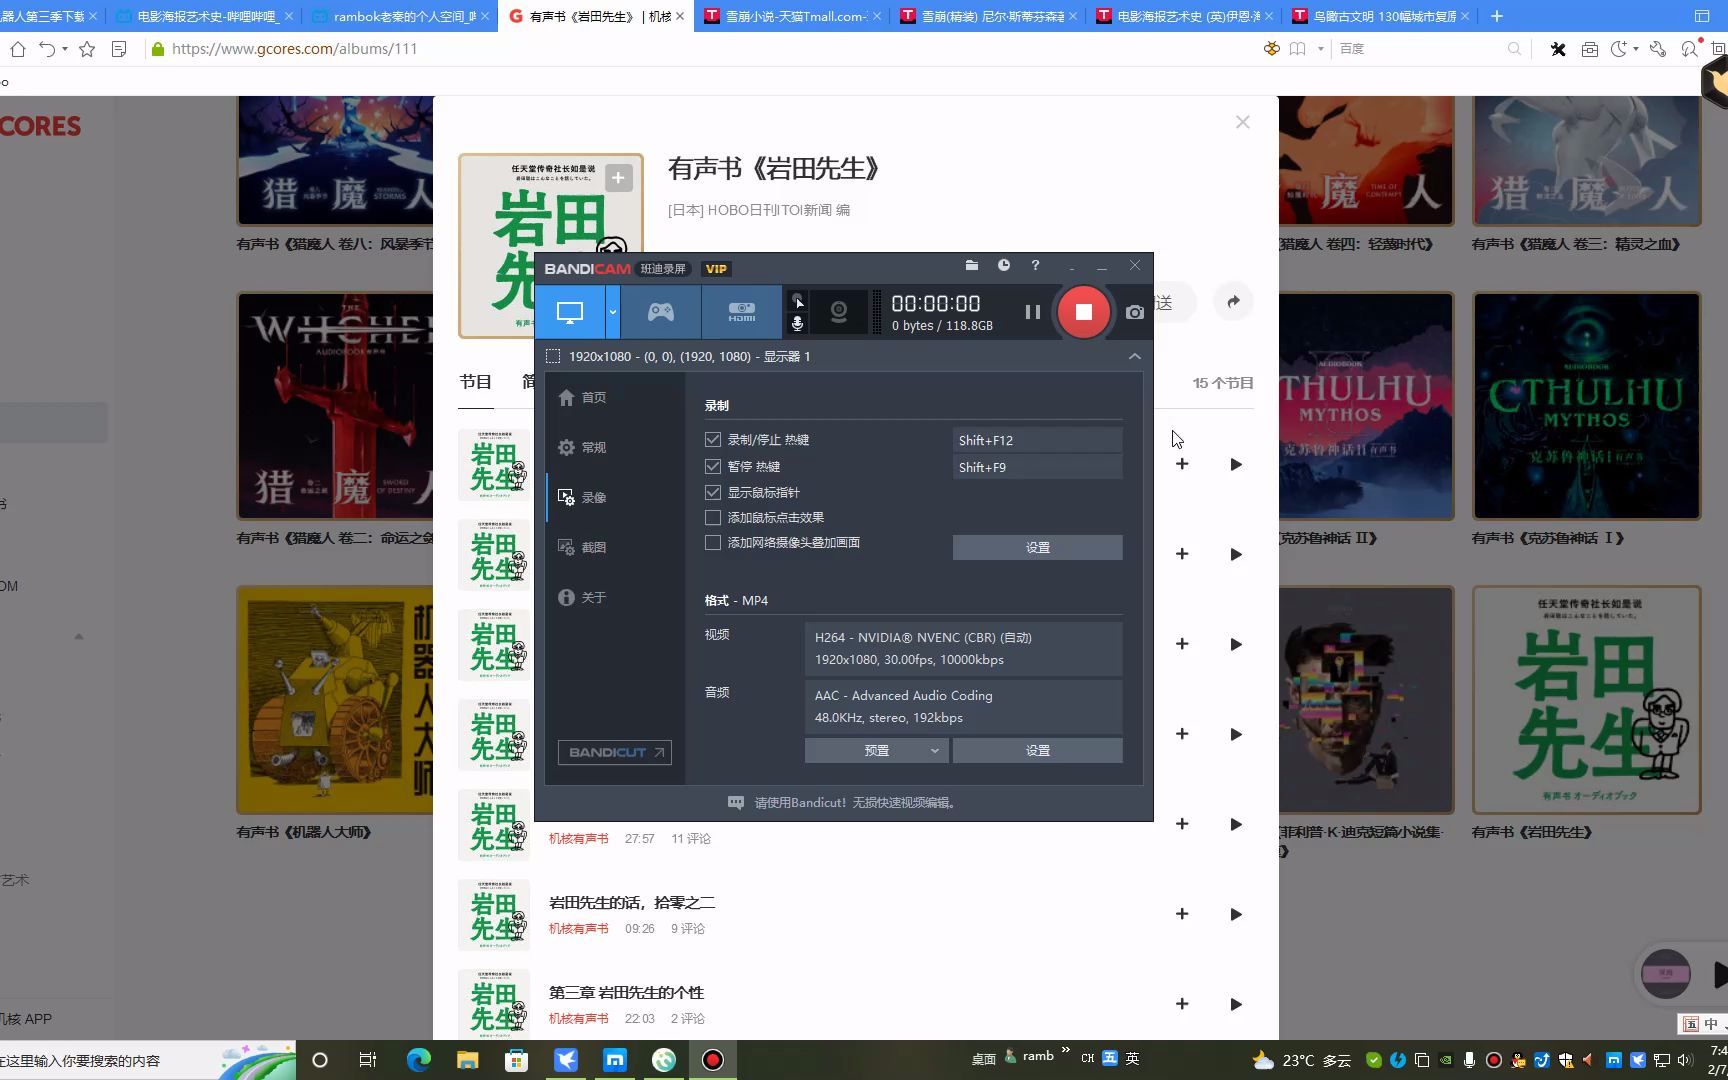Add album cover with plus icon
The image size is (1728, 1080).
point(618,178)
